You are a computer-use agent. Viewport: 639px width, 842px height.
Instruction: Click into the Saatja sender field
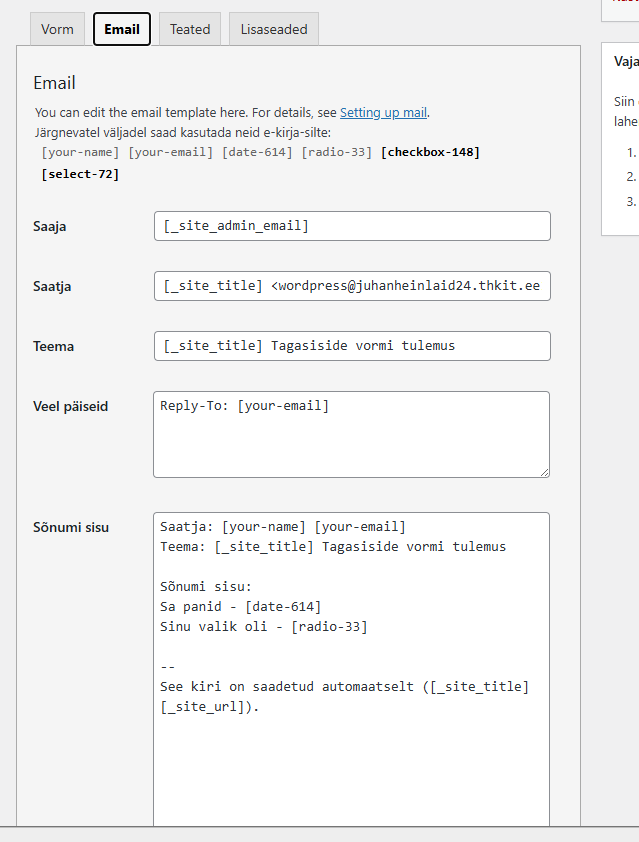[352, 286]
